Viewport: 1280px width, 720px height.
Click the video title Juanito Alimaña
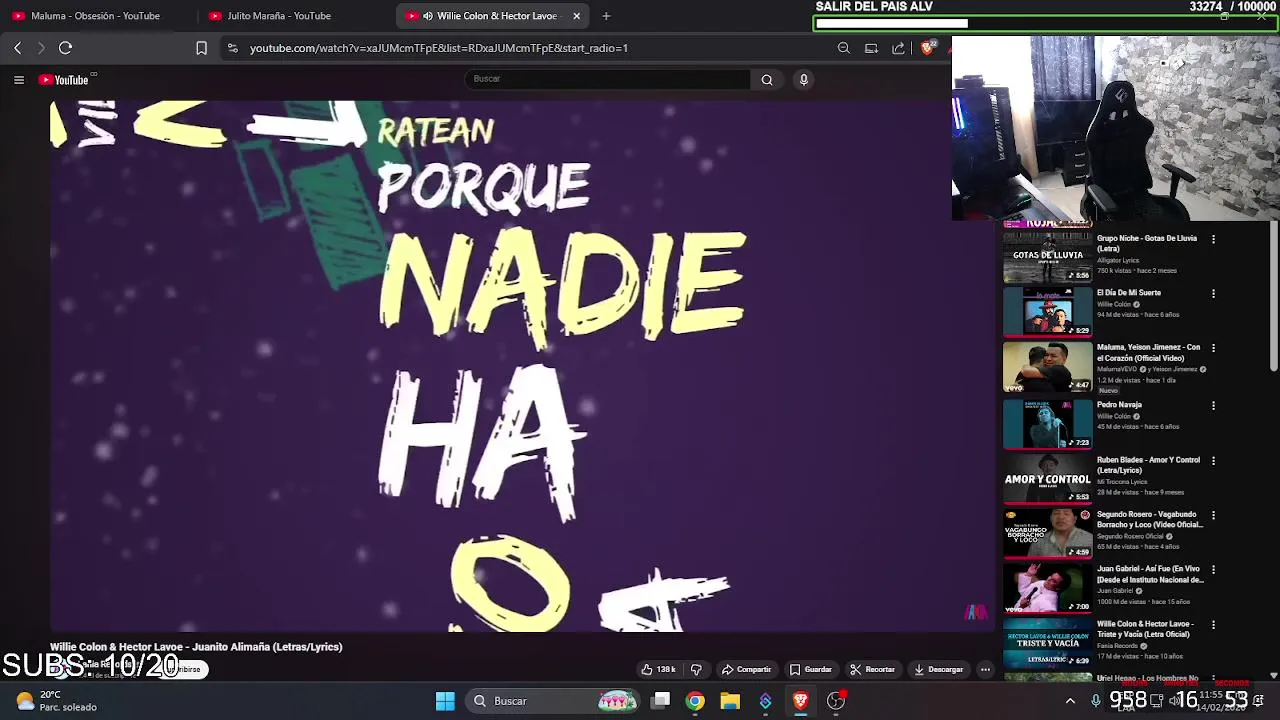tap(196, 647)
